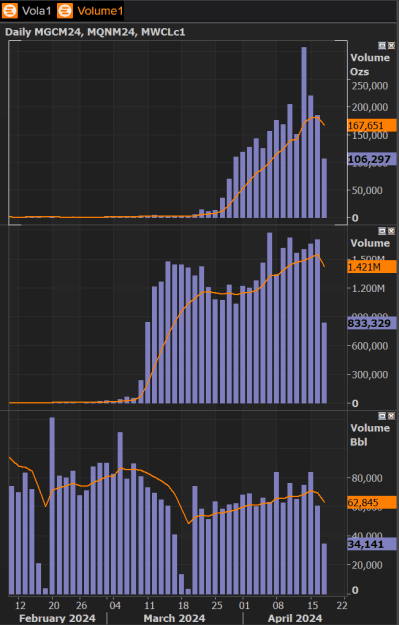Click the 300,000 axis label
399x625 pixels.
[x=370, y=375]
